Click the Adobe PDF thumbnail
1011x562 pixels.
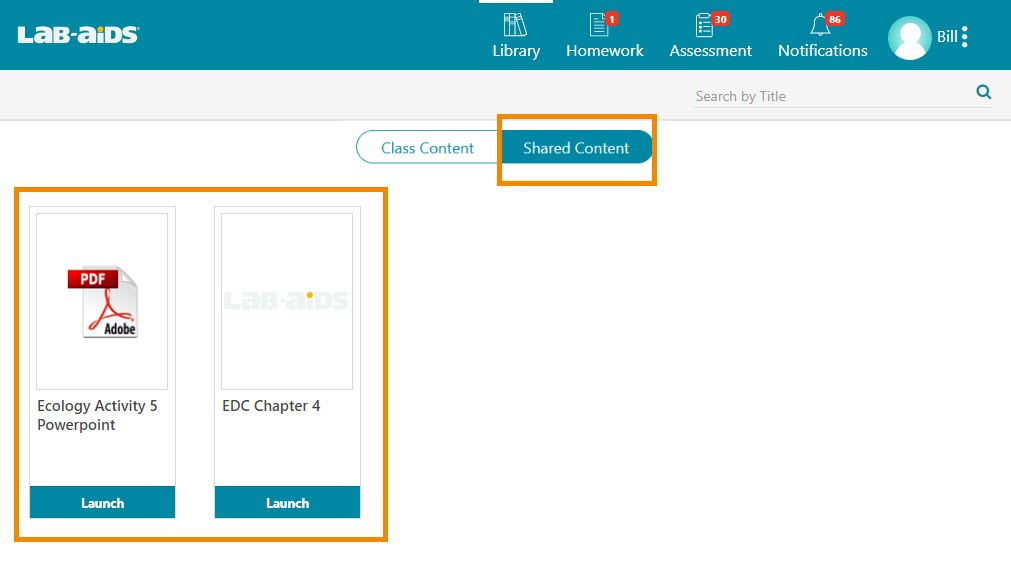[102, 301]
